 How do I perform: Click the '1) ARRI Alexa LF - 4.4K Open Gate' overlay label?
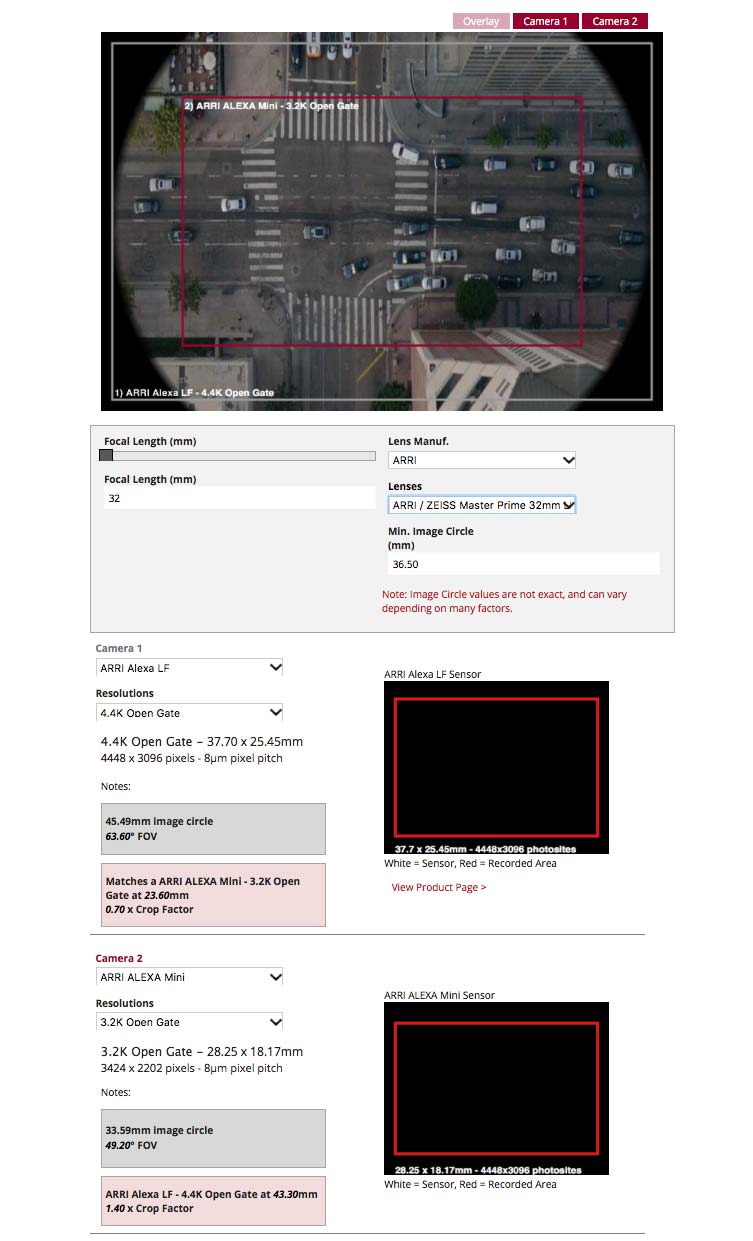click(x=194, y=393)
